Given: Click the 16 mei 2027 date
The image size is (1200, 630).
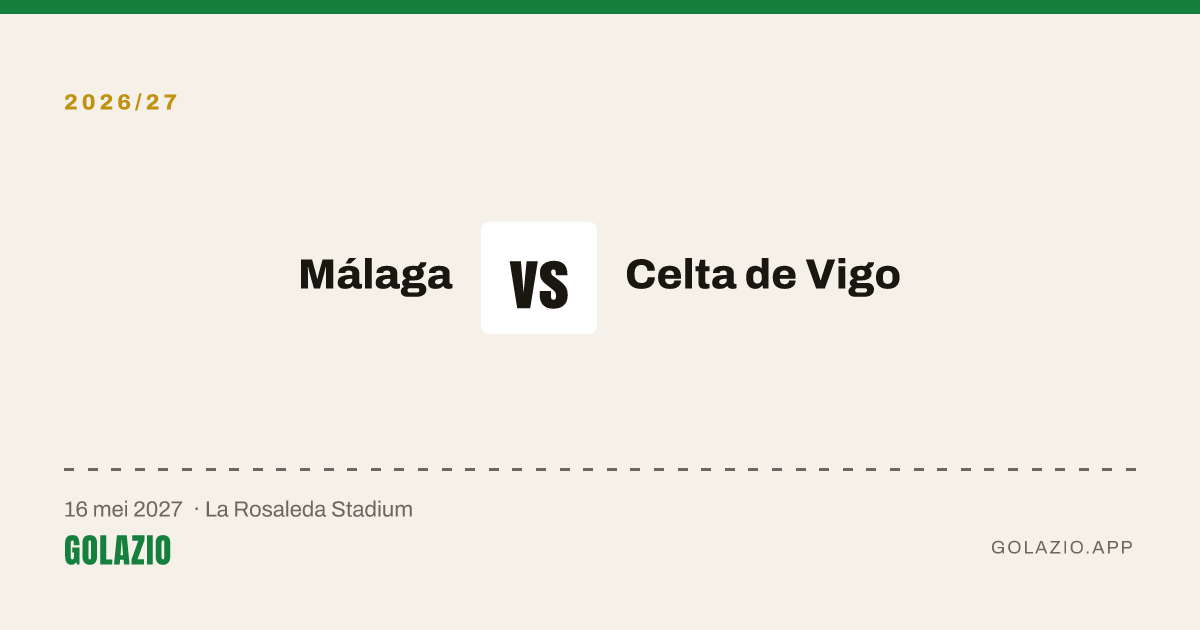Looking at the screenshot, I should [x=123, y=509].
